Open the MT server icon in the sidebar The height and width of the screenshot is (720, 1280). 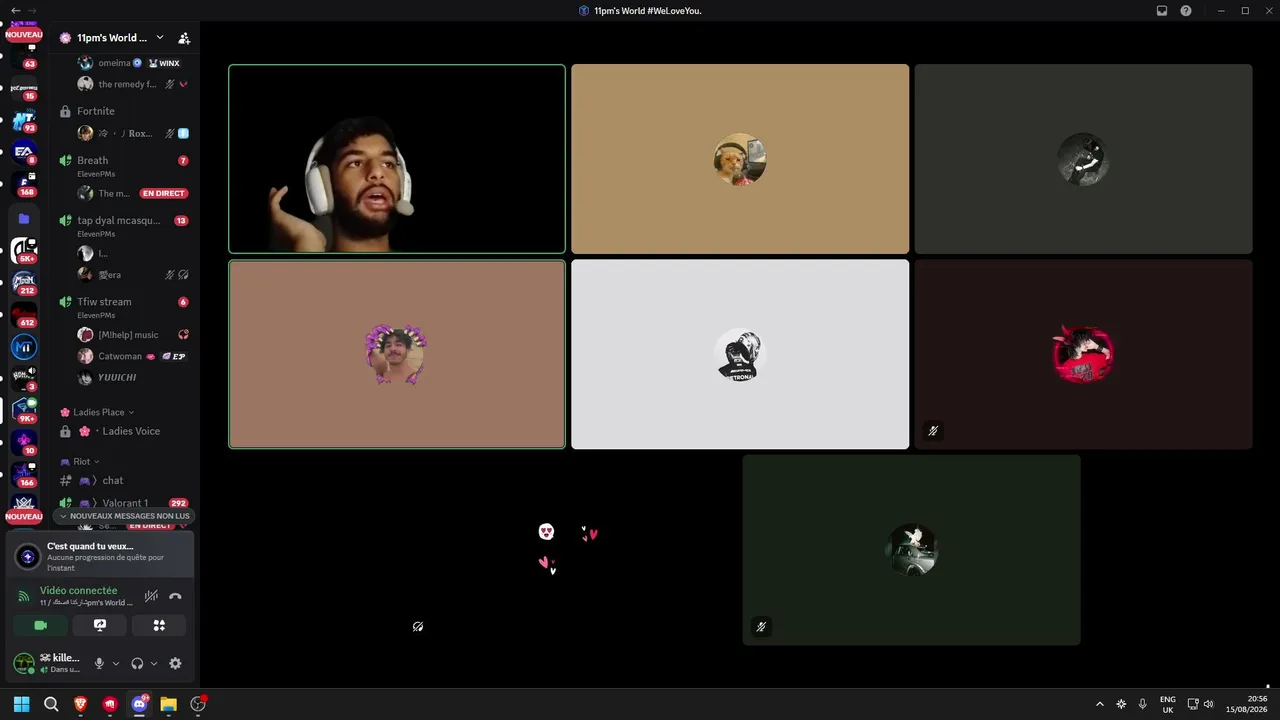(x=24, y=347)
